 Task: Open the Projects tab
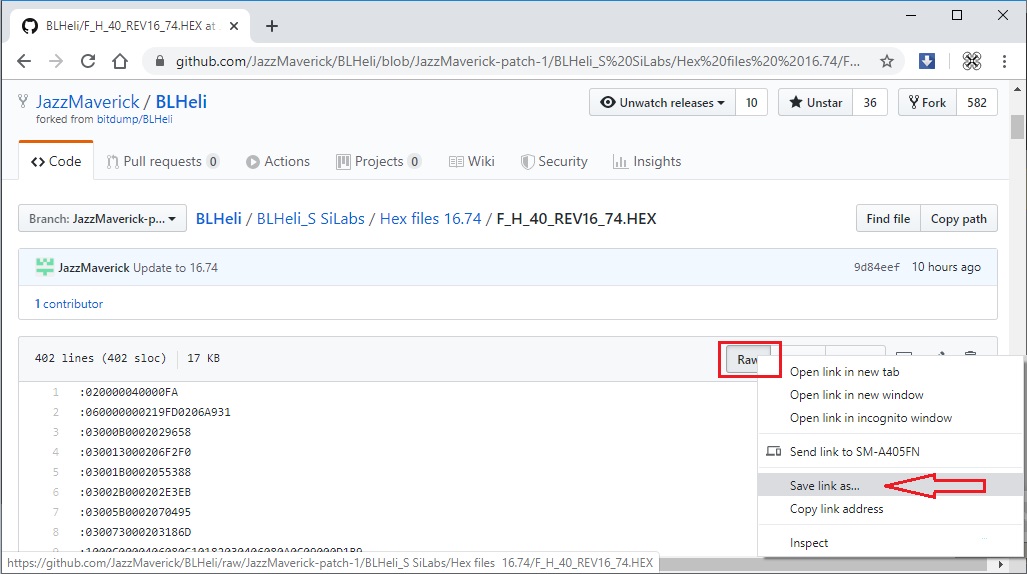click(x=378, y=161)
